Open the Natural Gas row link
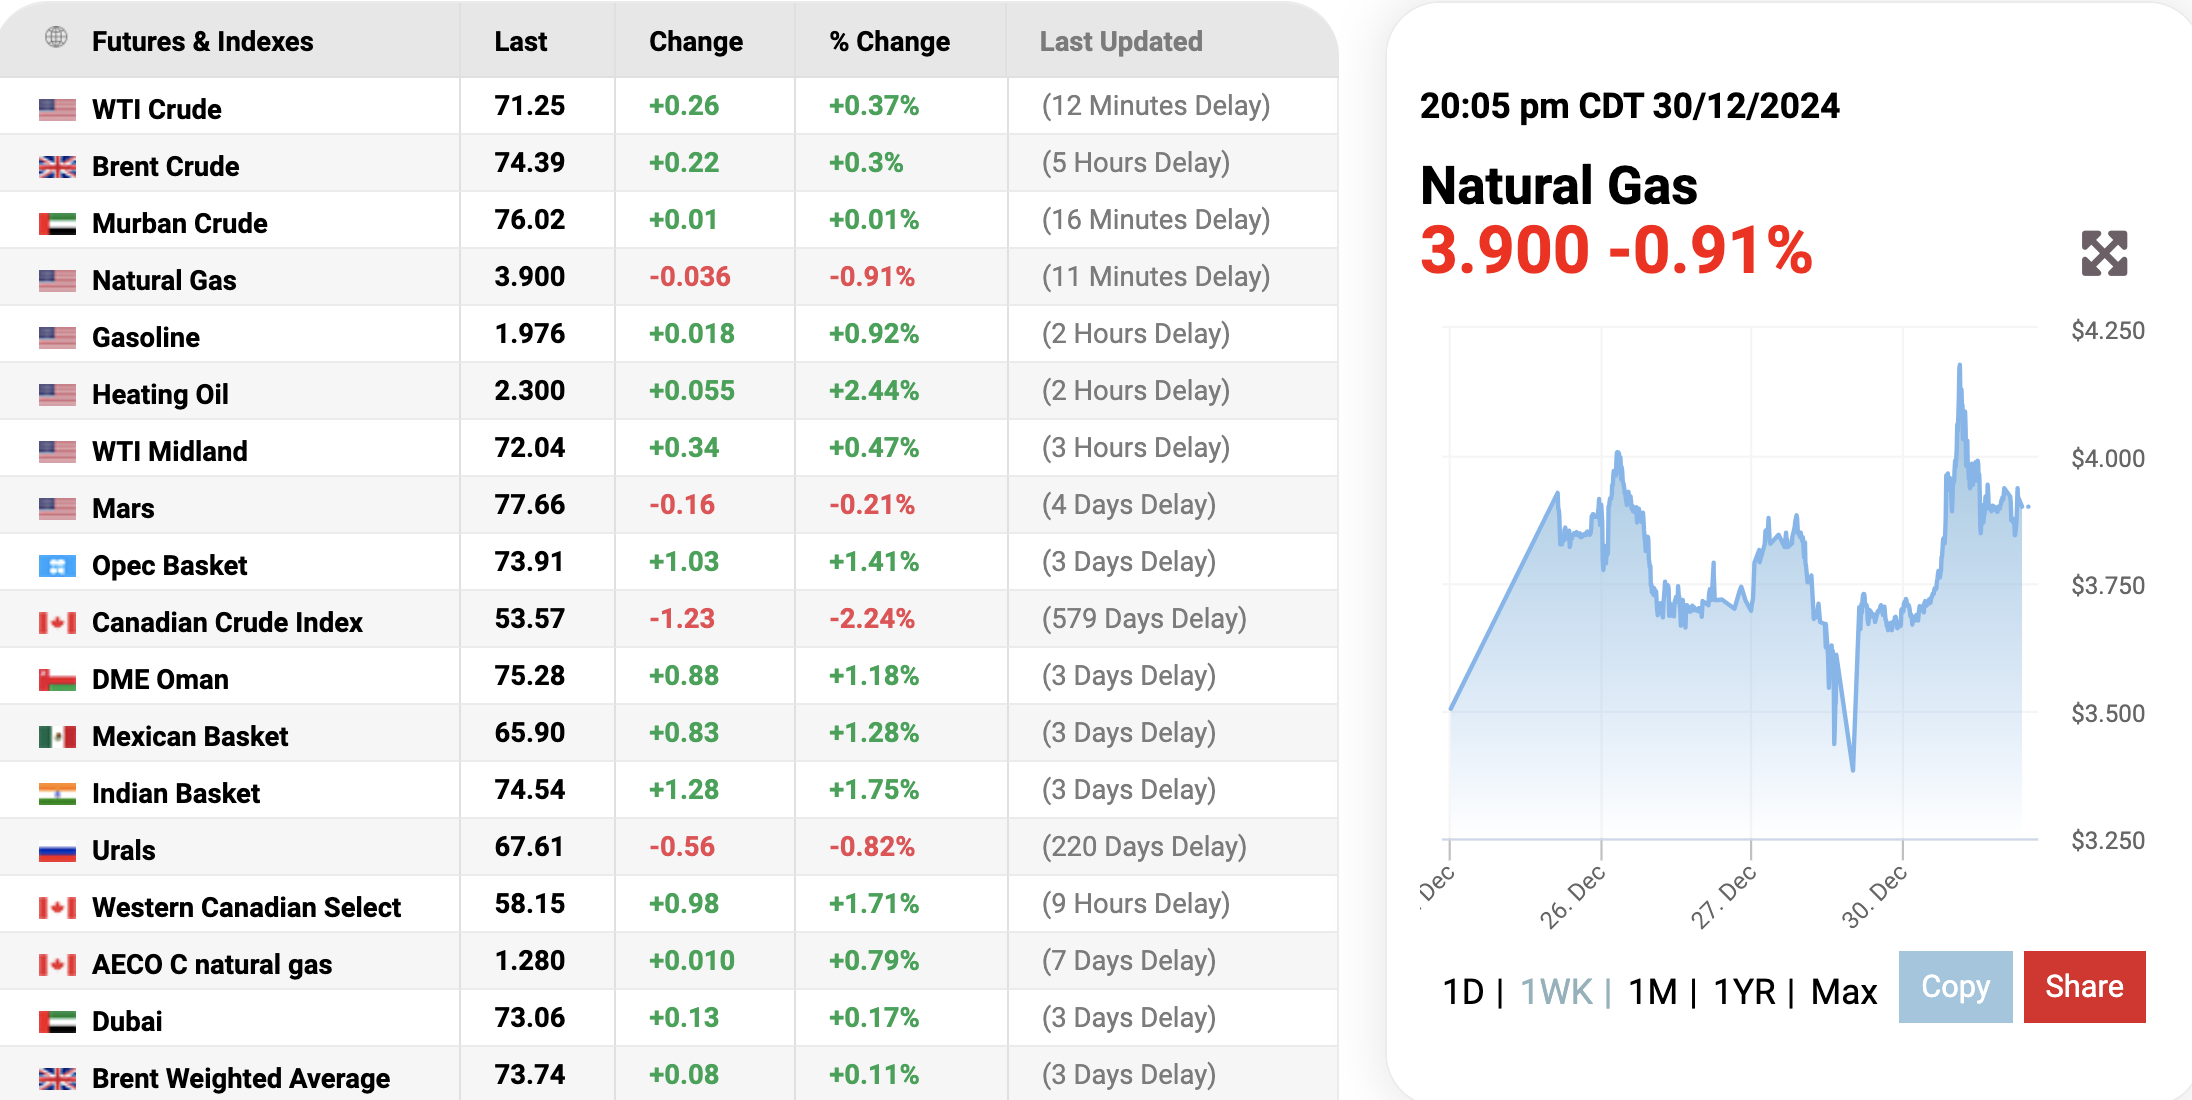This screenshot has width=2192, height=1100. pos(164,280)
